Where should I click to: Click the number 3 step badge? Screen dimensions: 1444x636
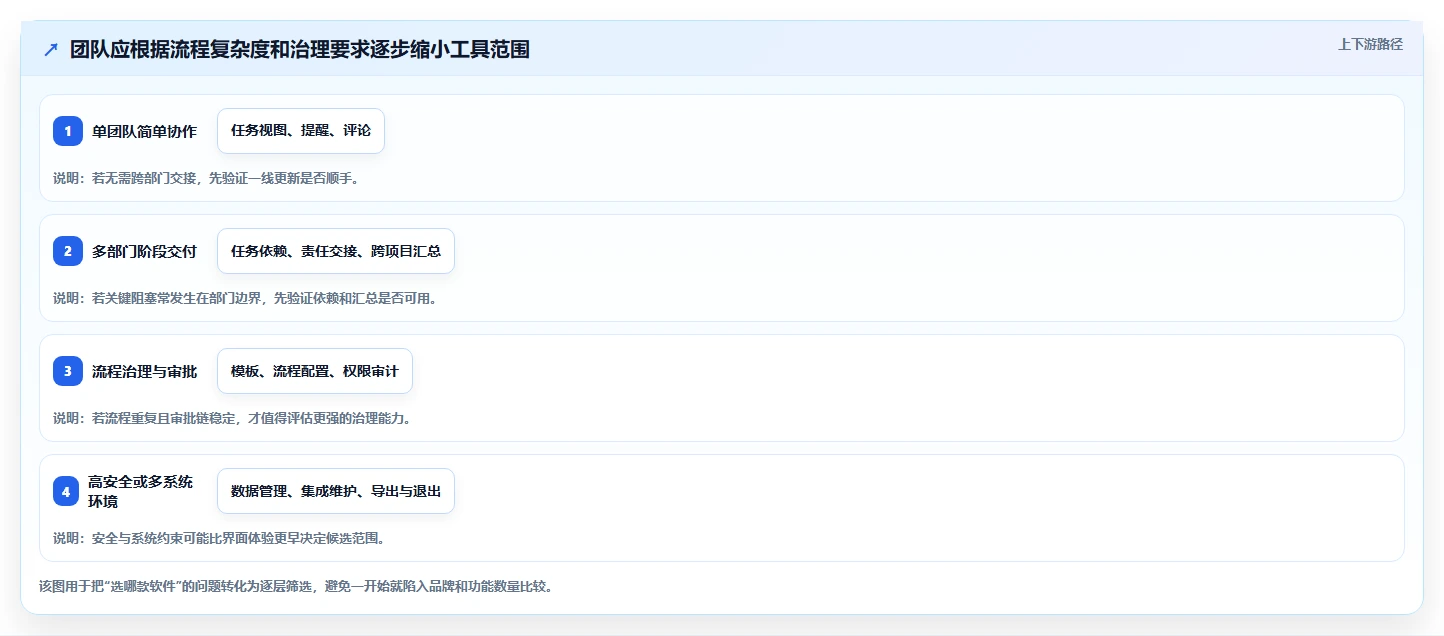[x=68, y=371]
